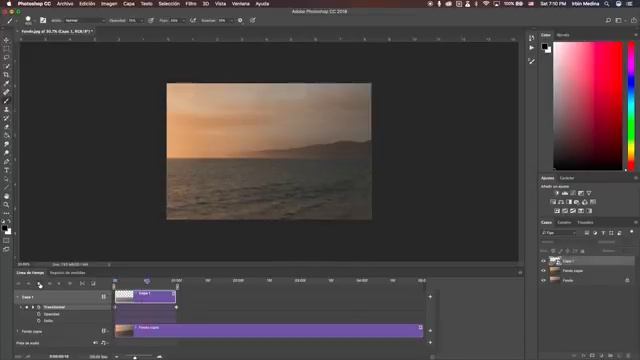Add media to the Capa 1 track
This screenshot has height=360, width=640.
click(430, 297)
